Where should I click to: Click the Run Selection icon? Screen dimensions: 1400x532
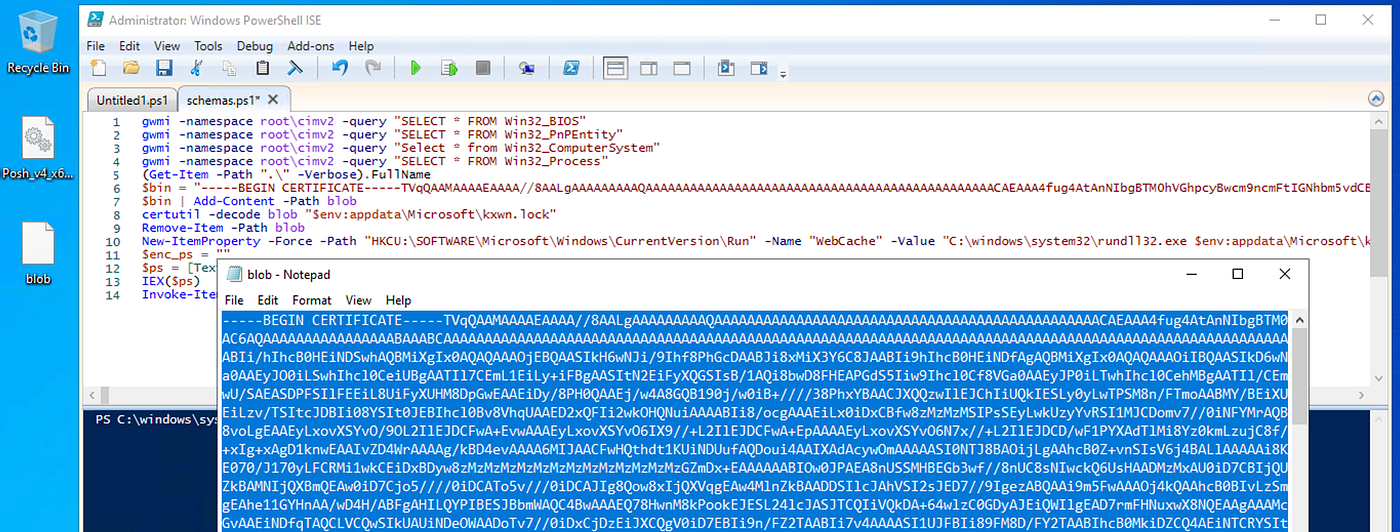tap(450, 68)
